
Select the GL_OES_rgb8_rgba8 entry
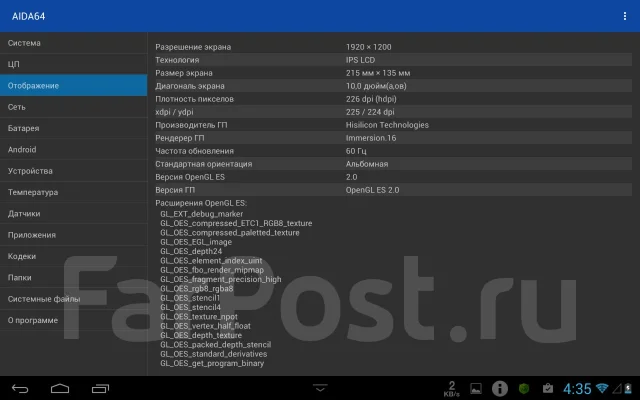197,289
